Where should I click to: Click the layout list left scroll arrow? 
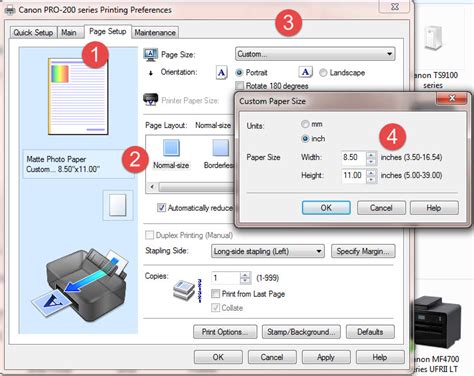(152, 187)
